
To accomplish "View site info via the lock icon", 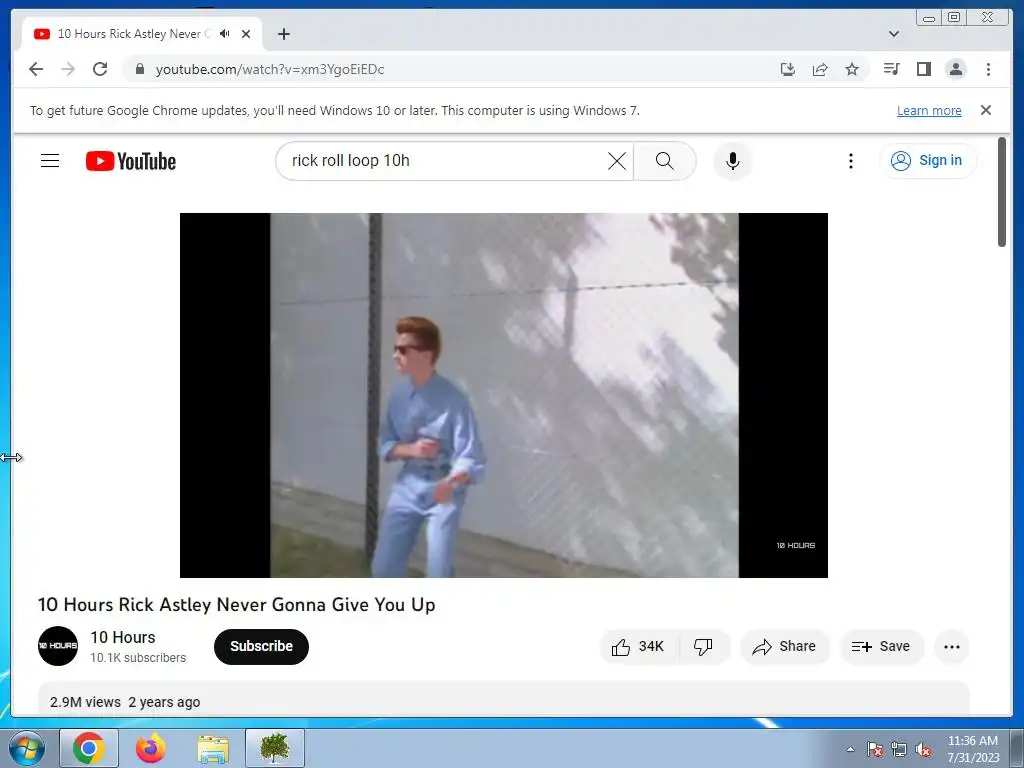I will click(x=140, y=69).
